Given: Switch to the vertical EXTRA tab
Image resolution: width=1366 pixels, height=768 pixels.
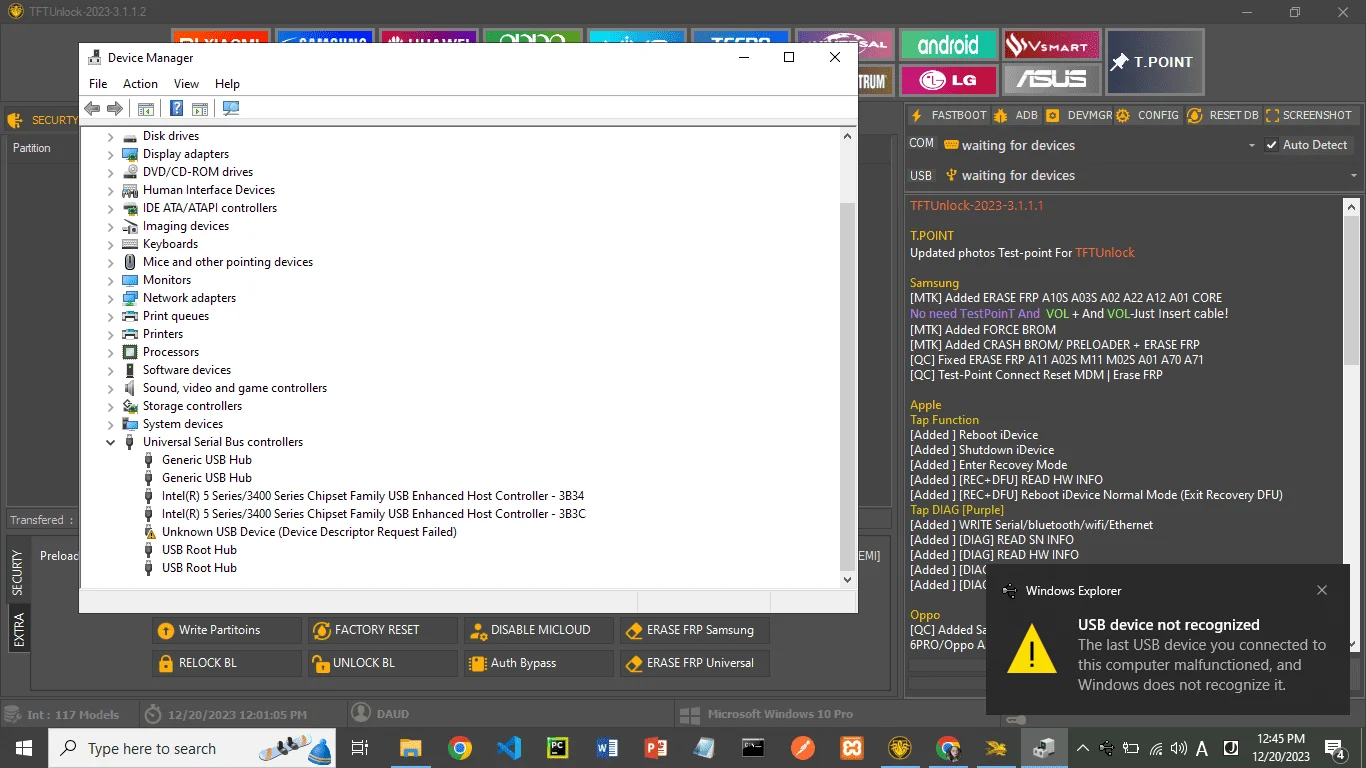Looking at the screenshot, I should click(x=18, y=629).
